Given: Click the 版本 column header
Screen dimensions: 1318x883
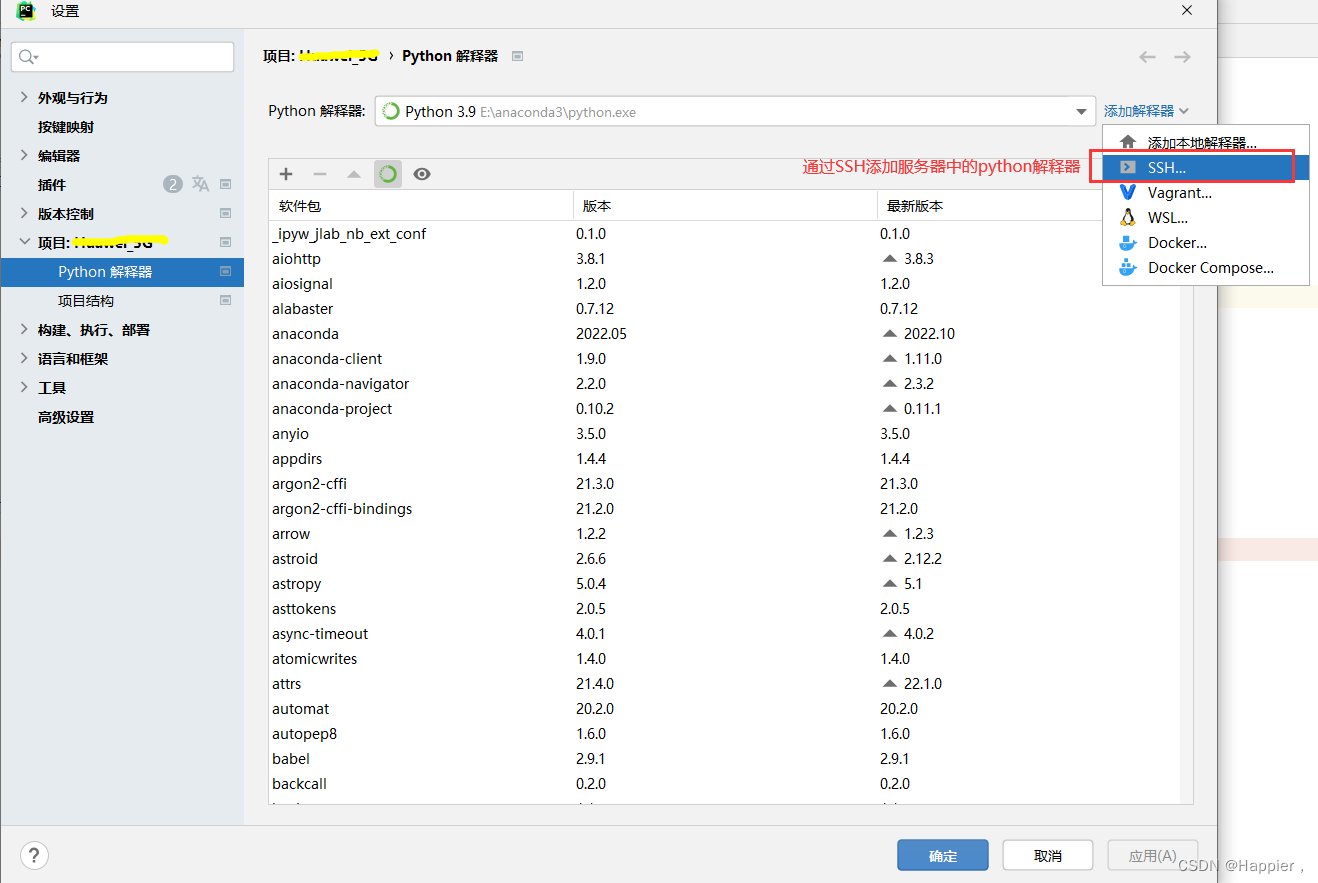Looking at the screenshot, I should pos(726,206).
